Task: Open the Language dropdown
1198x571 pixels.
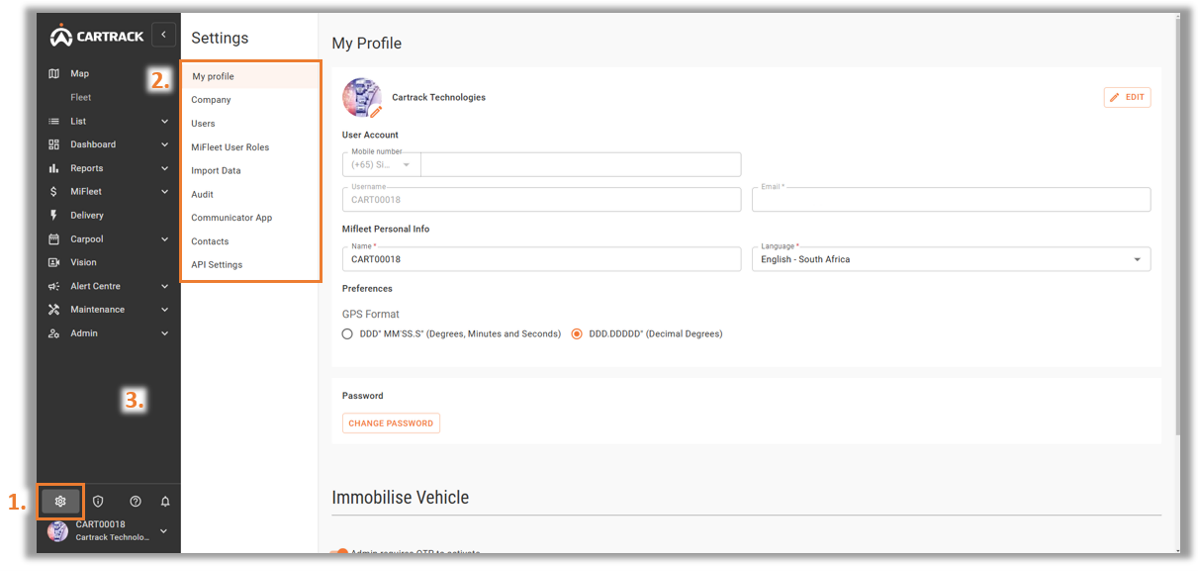Action: (951, 259)
